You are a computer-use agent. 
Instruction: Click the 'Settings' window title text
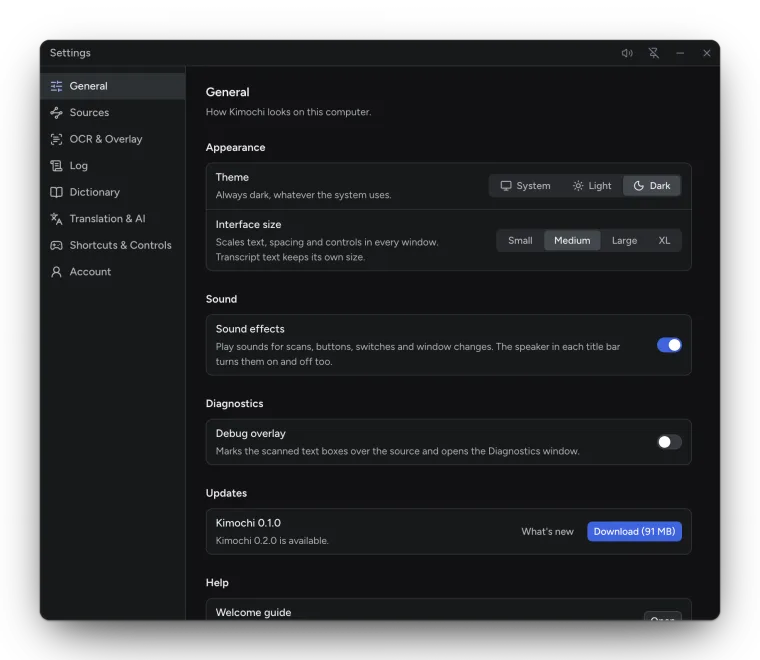point(70,53)
